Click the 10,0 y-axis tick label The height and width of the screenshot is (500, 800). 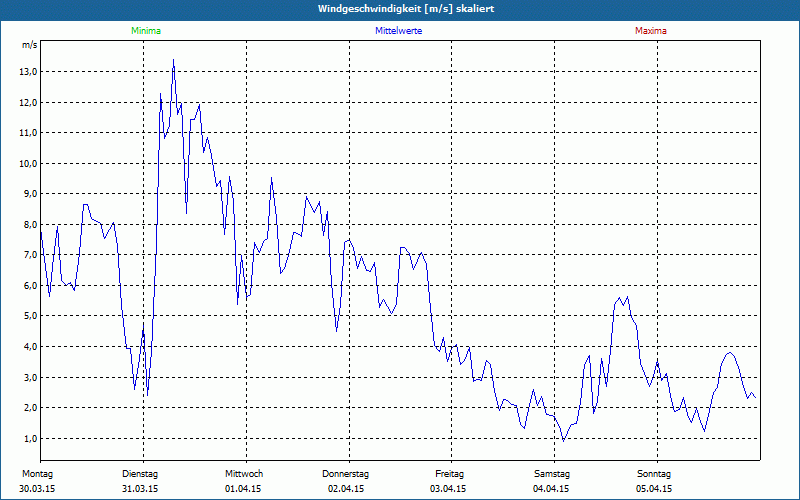click(x=28, y=163)
